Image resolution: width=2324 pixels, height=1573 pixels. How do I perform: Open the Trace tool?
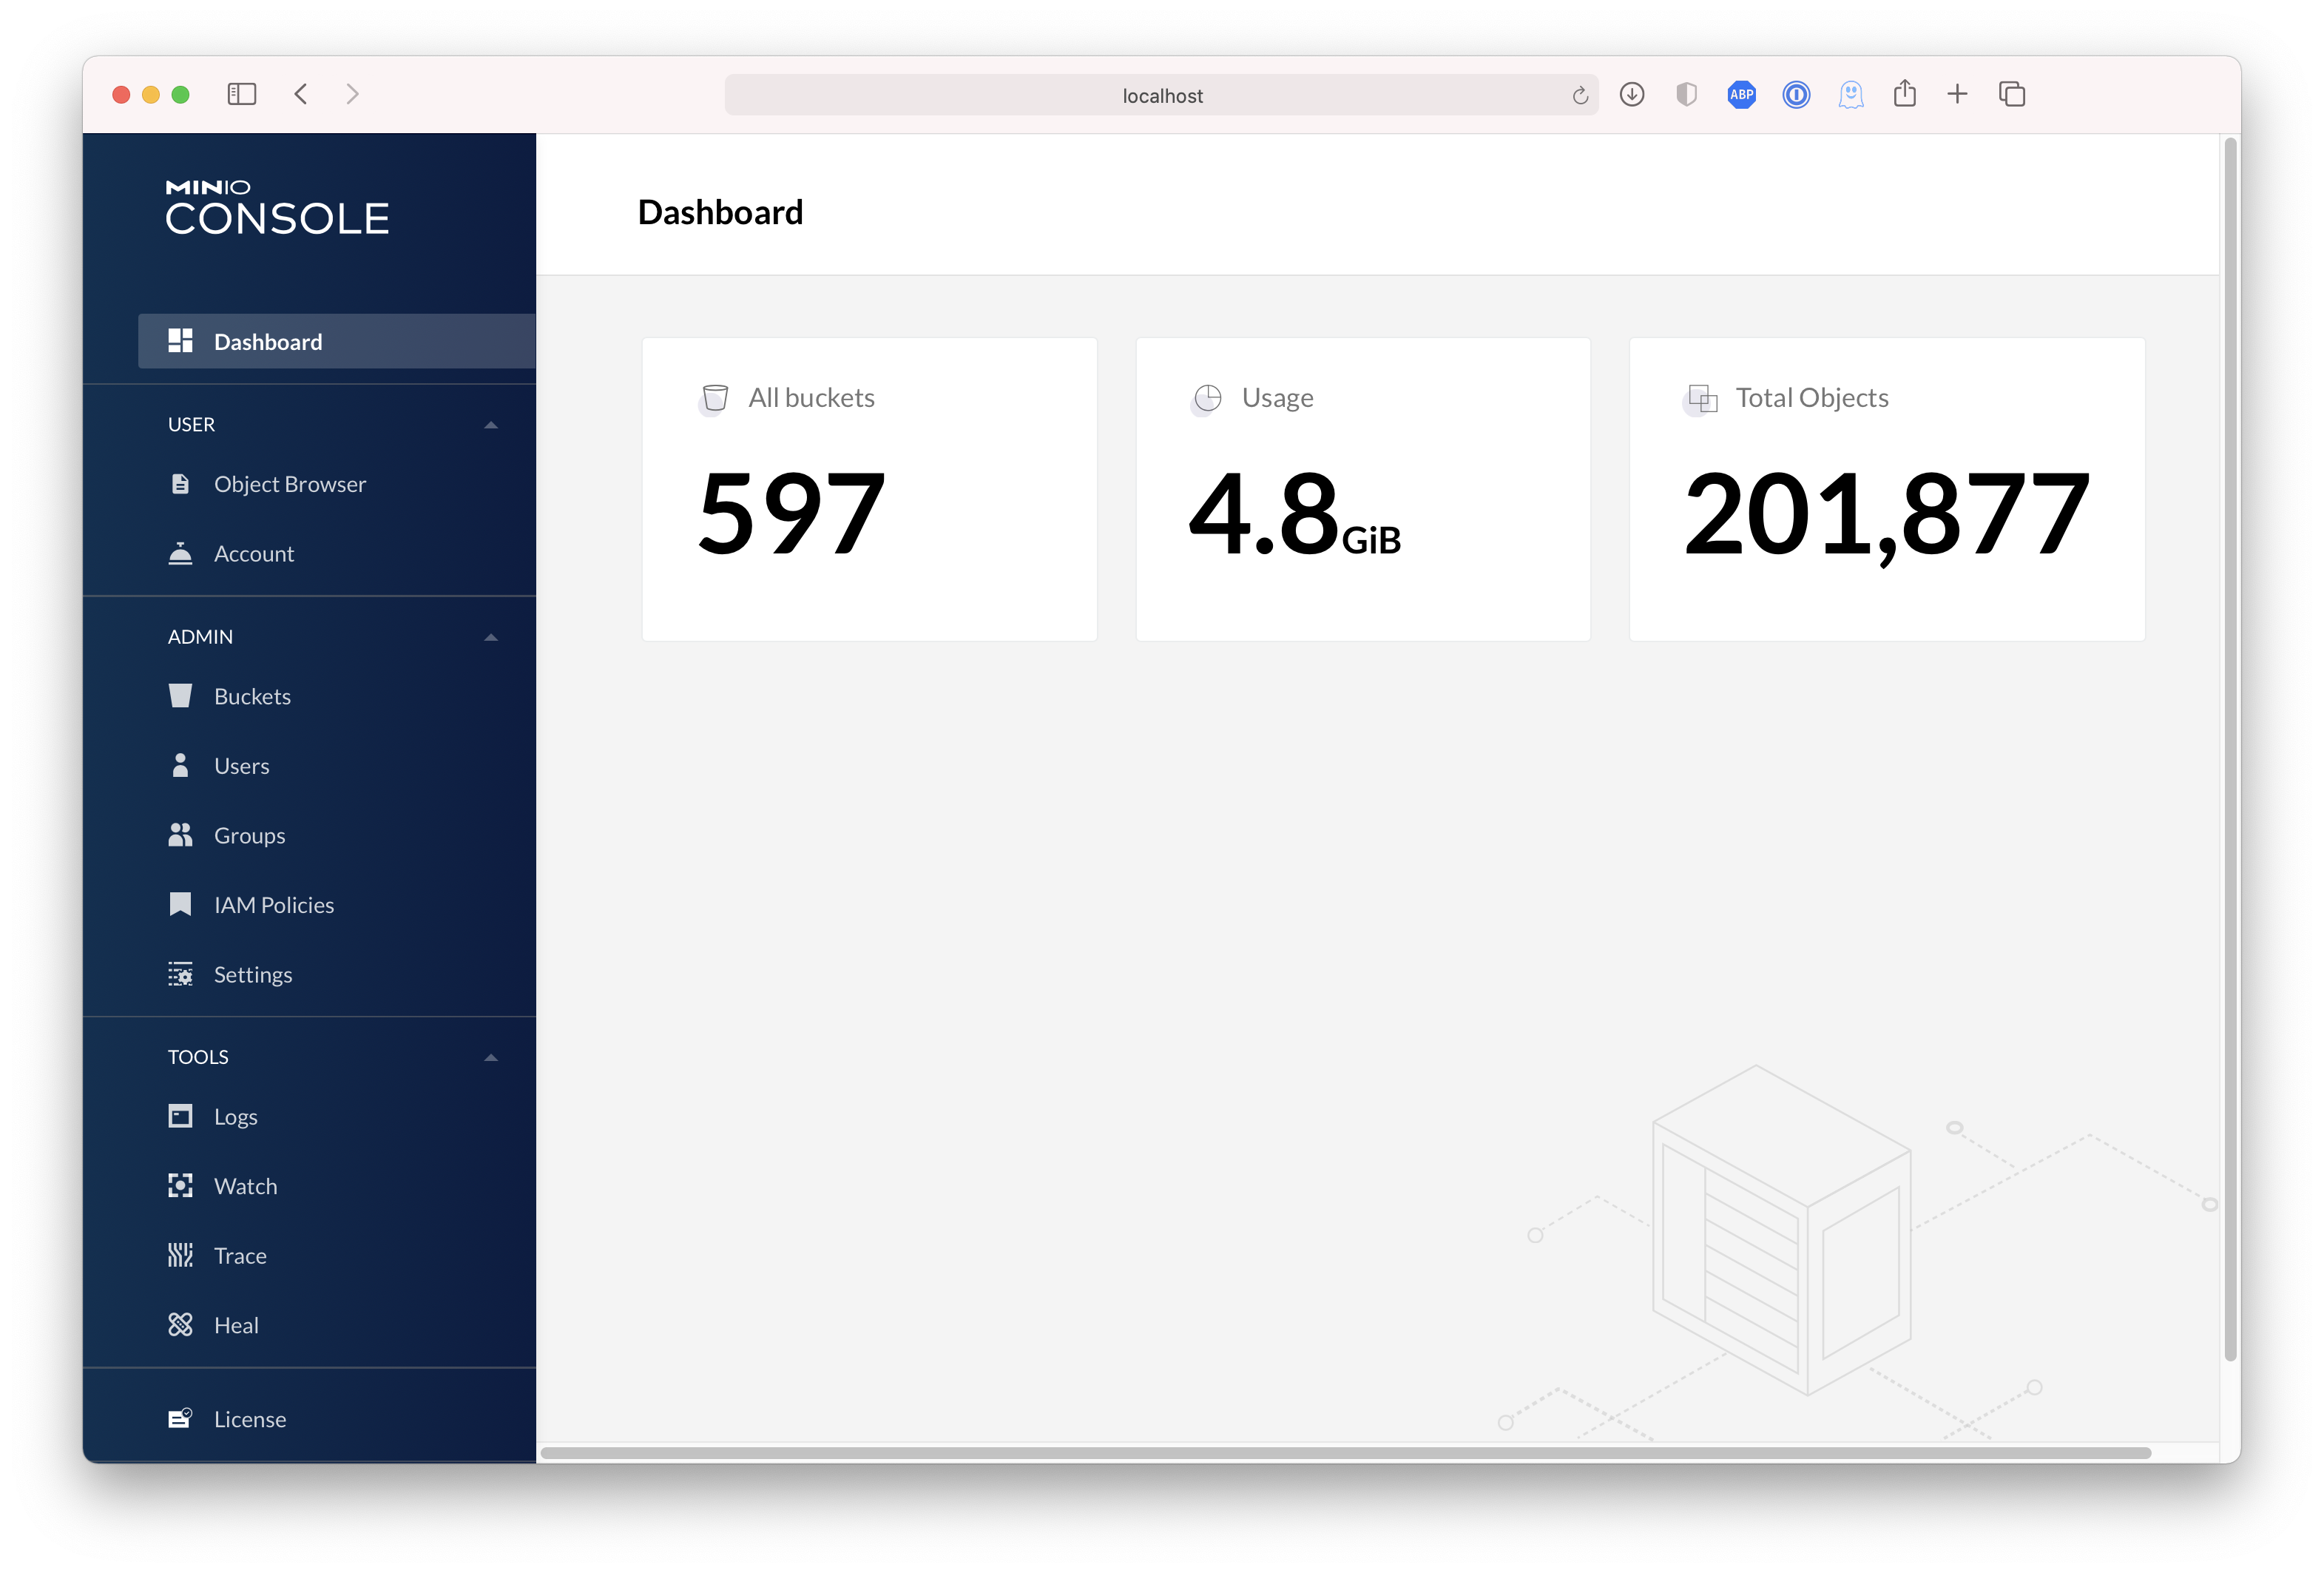pos(240,1255)
